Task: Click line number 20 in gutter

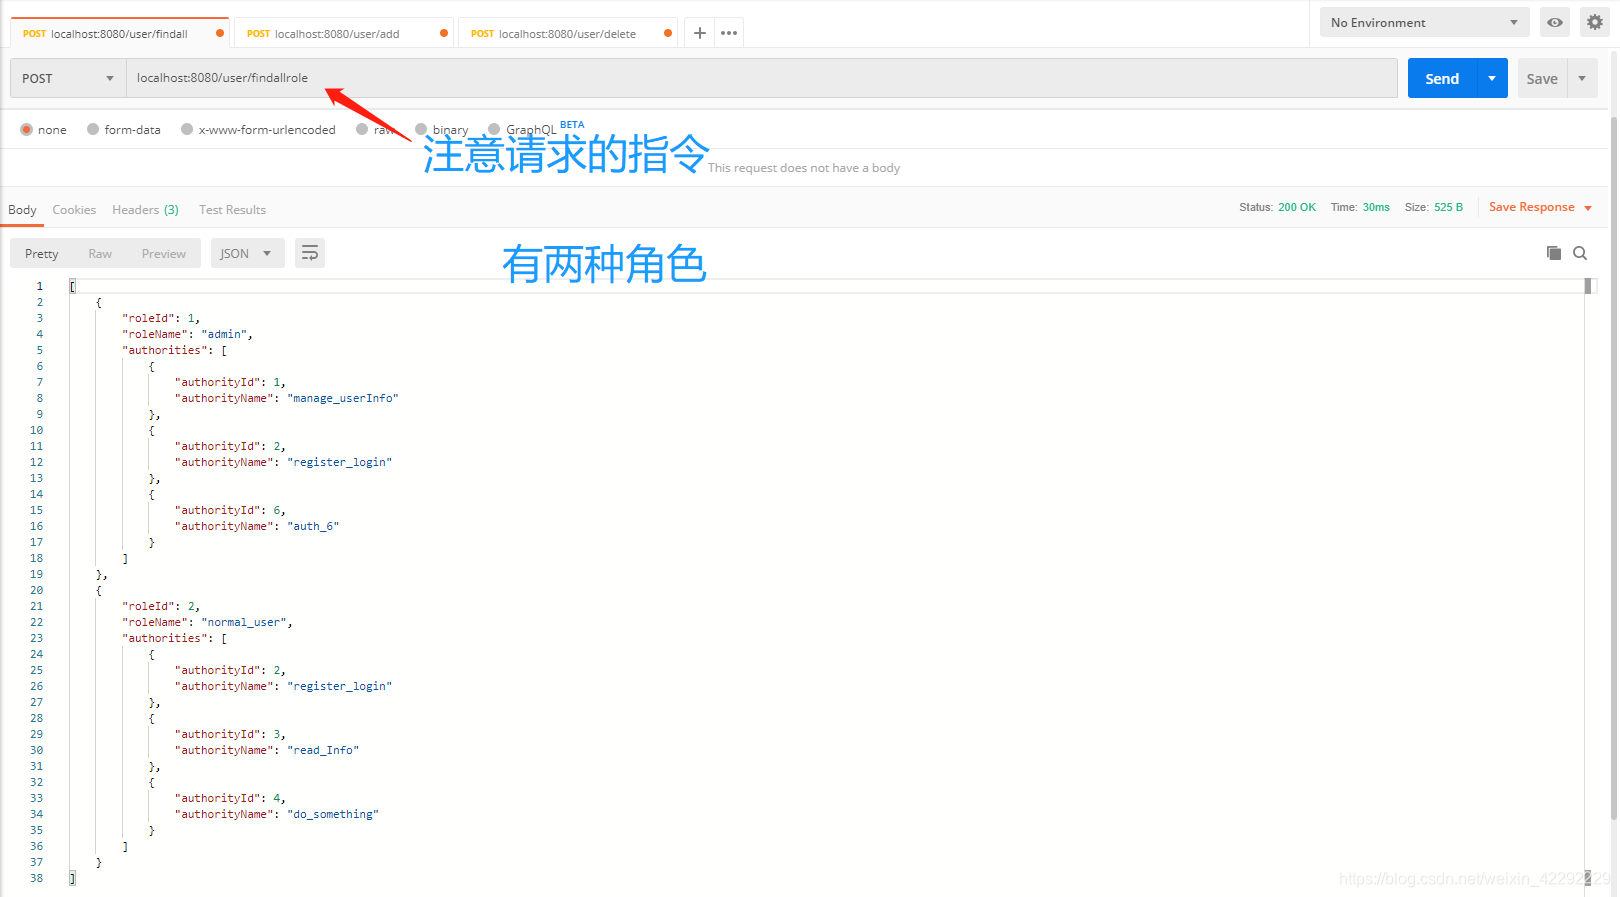Action: (x=36, y=590)
